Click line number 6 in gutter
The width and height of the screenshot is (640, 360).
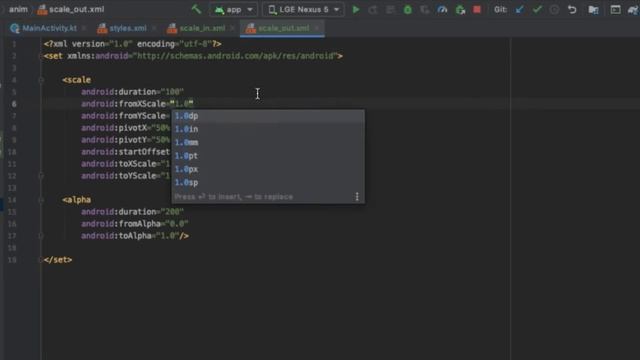point(14,104)
